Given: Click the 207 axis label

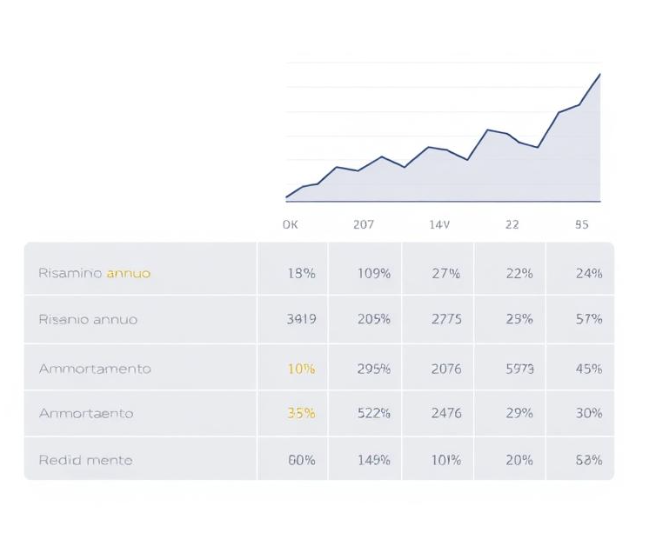Looking at the screenshot, I should pos(363,225).
